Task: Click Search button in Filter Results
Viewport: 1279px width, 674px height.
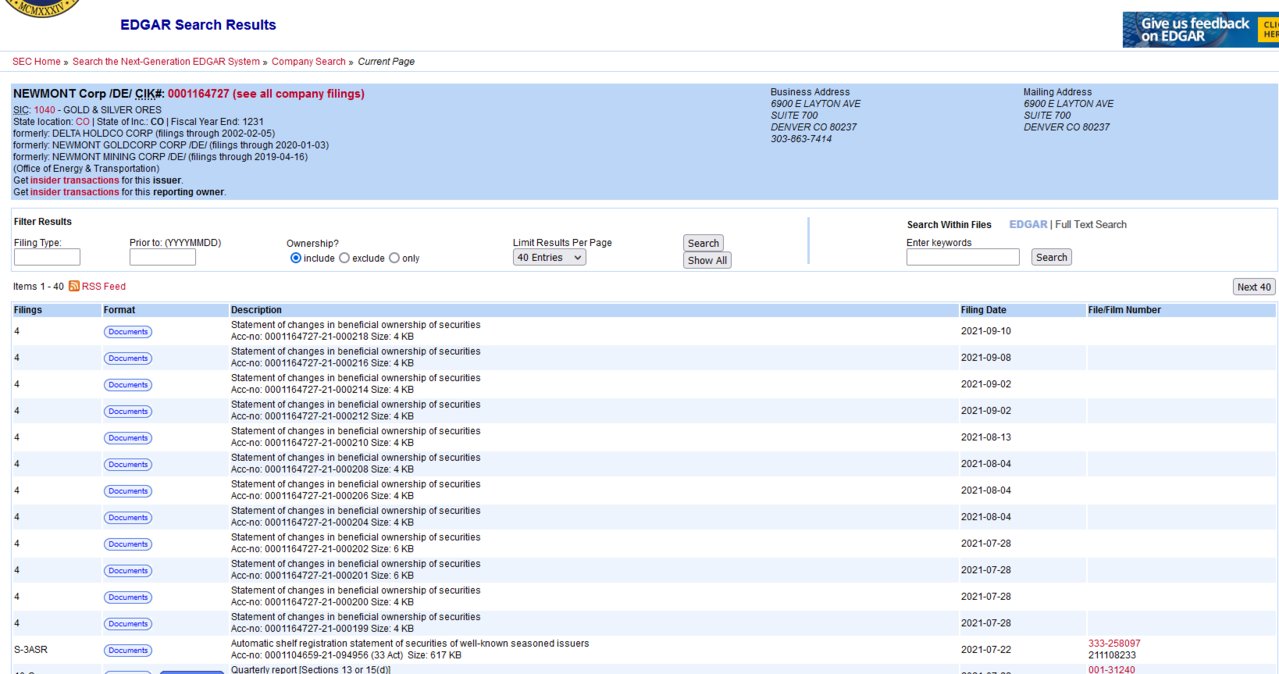Action: point(703,243)
